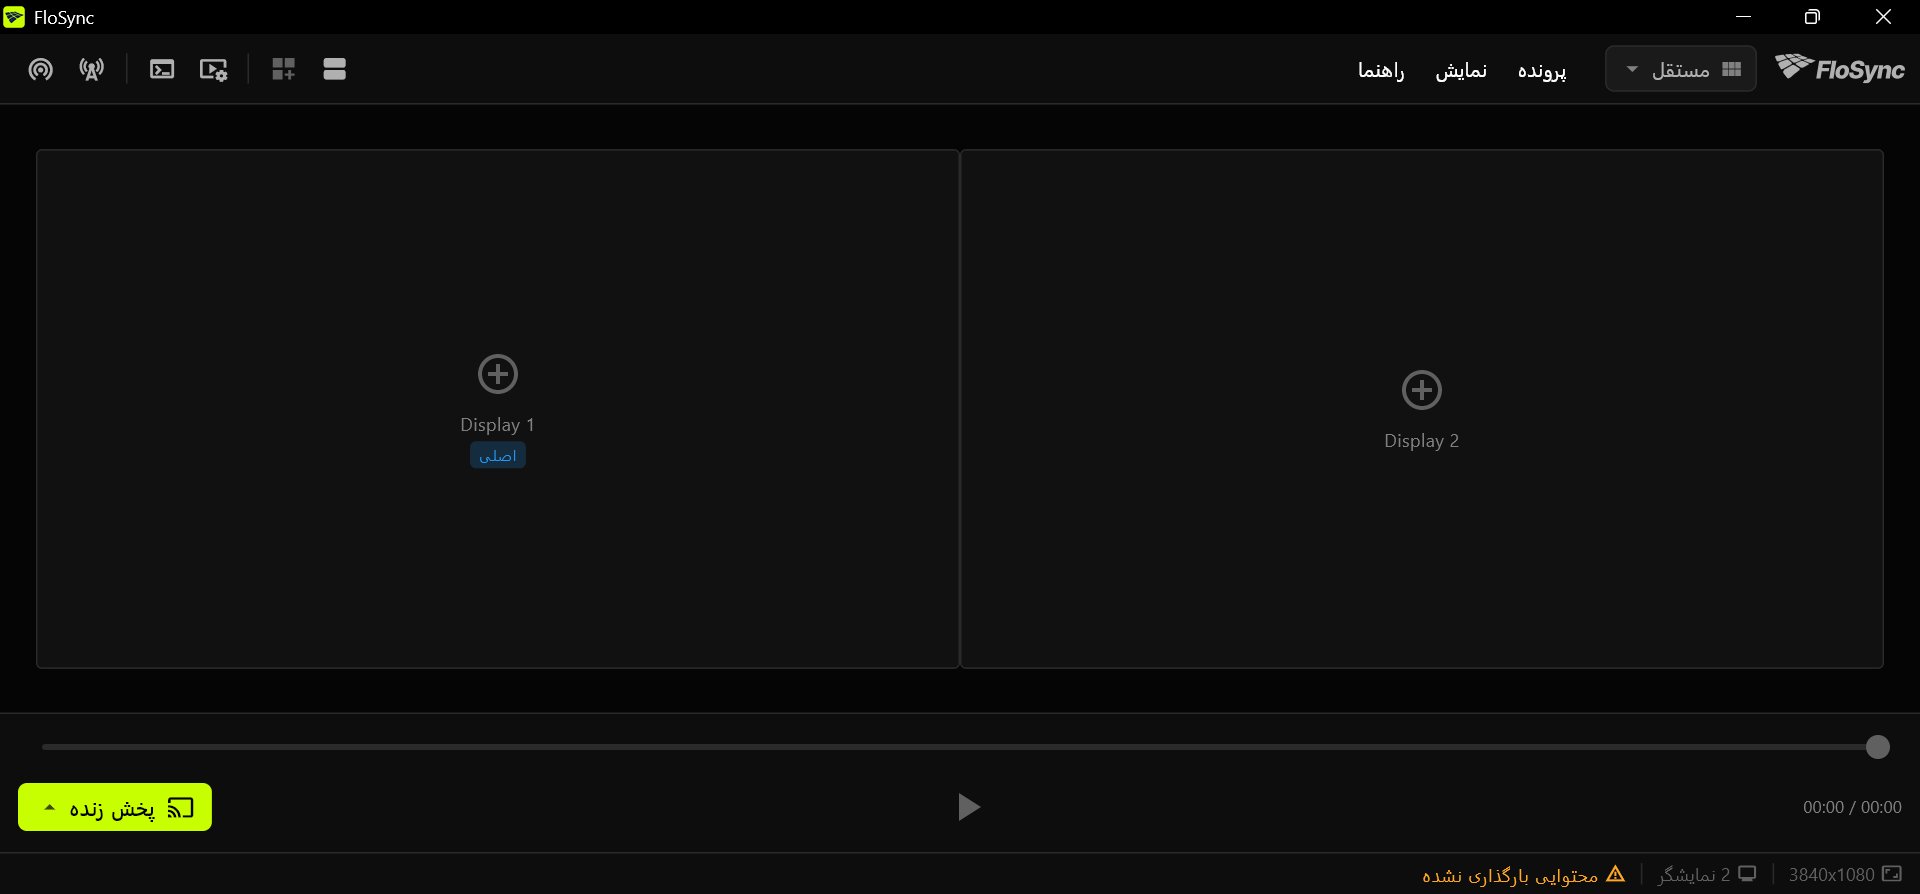Click the antenna tower icon in toolbar

tap(92, 69)
